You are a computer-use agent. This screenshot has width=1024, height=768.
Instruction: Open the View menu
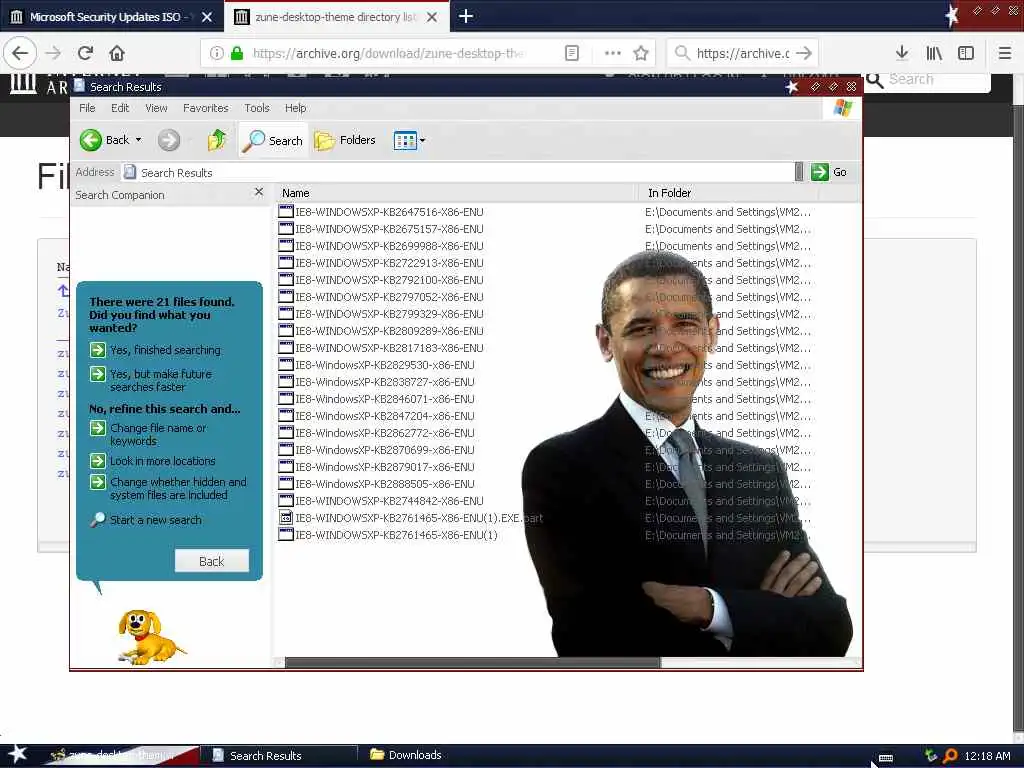156,108
